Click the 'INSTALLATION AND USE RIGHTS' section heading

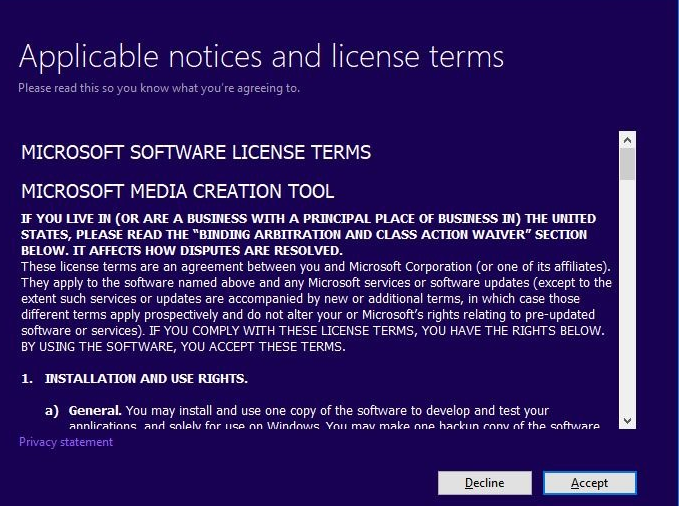[x=146, y=379]
